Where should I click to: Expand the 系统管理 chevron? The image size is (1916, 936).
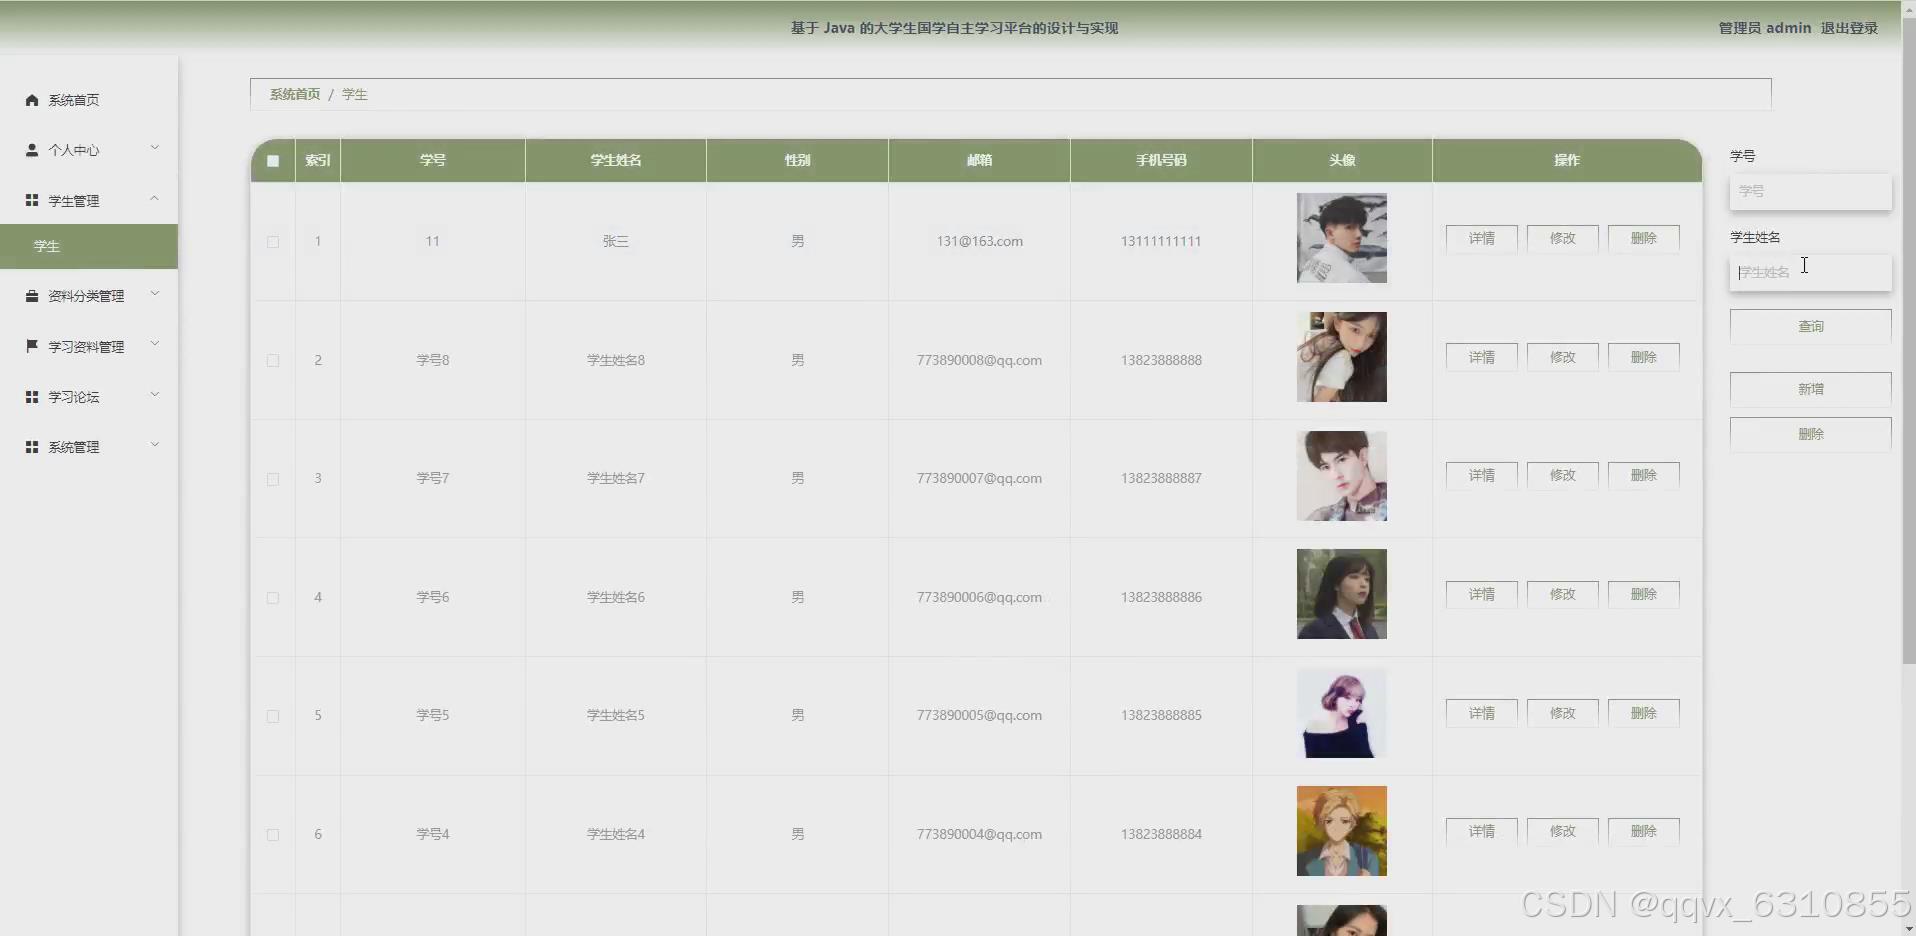tap(155, 445)
